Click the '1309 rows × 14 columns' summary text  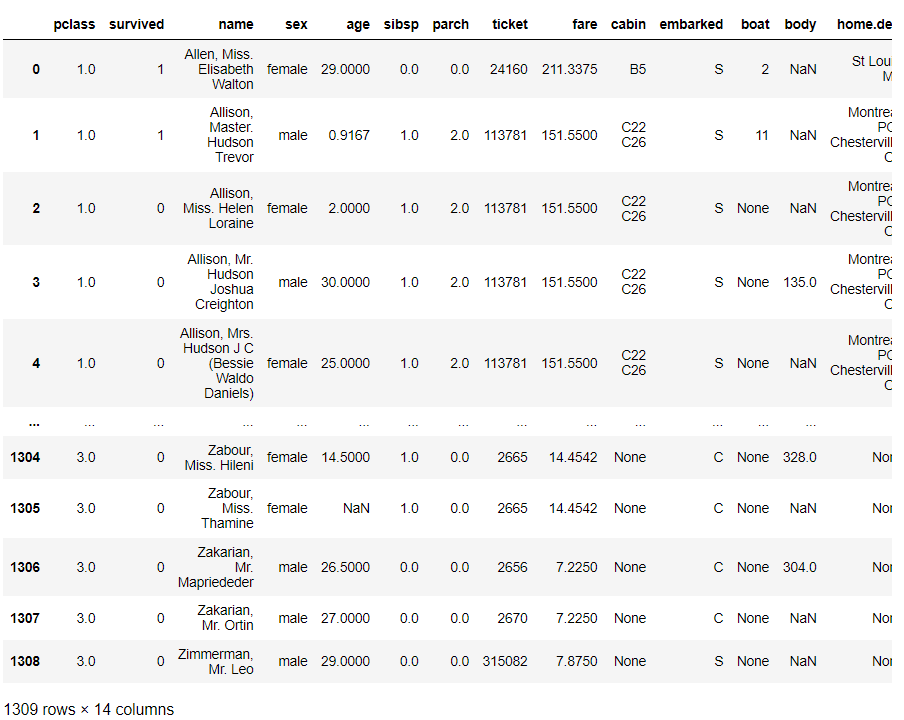(x=89, y=709)
